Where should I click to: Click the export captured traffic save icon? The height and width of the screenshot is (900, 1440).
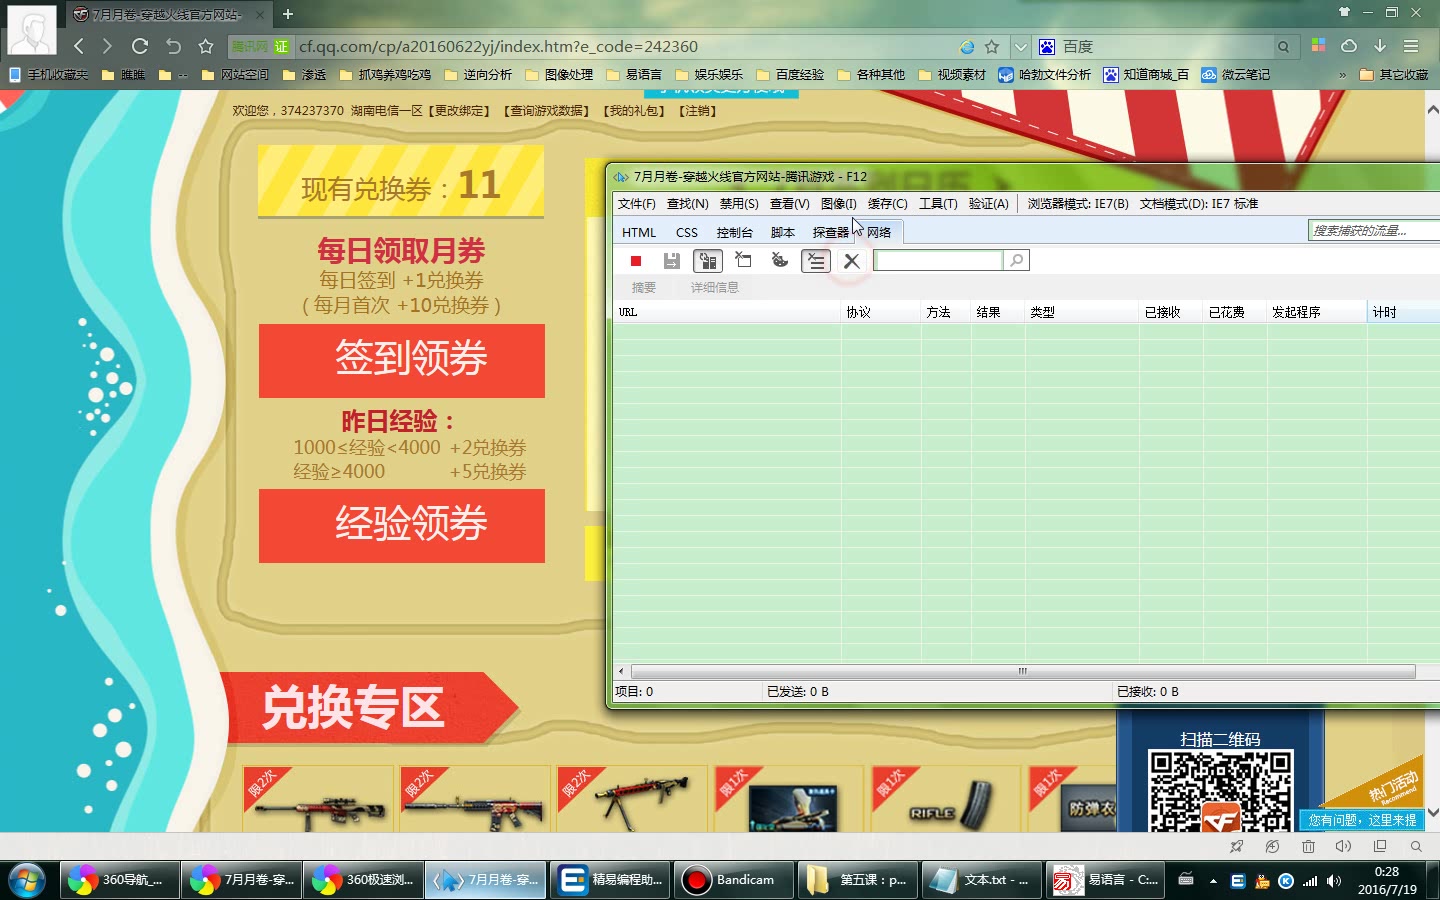[x=672, y=261]
